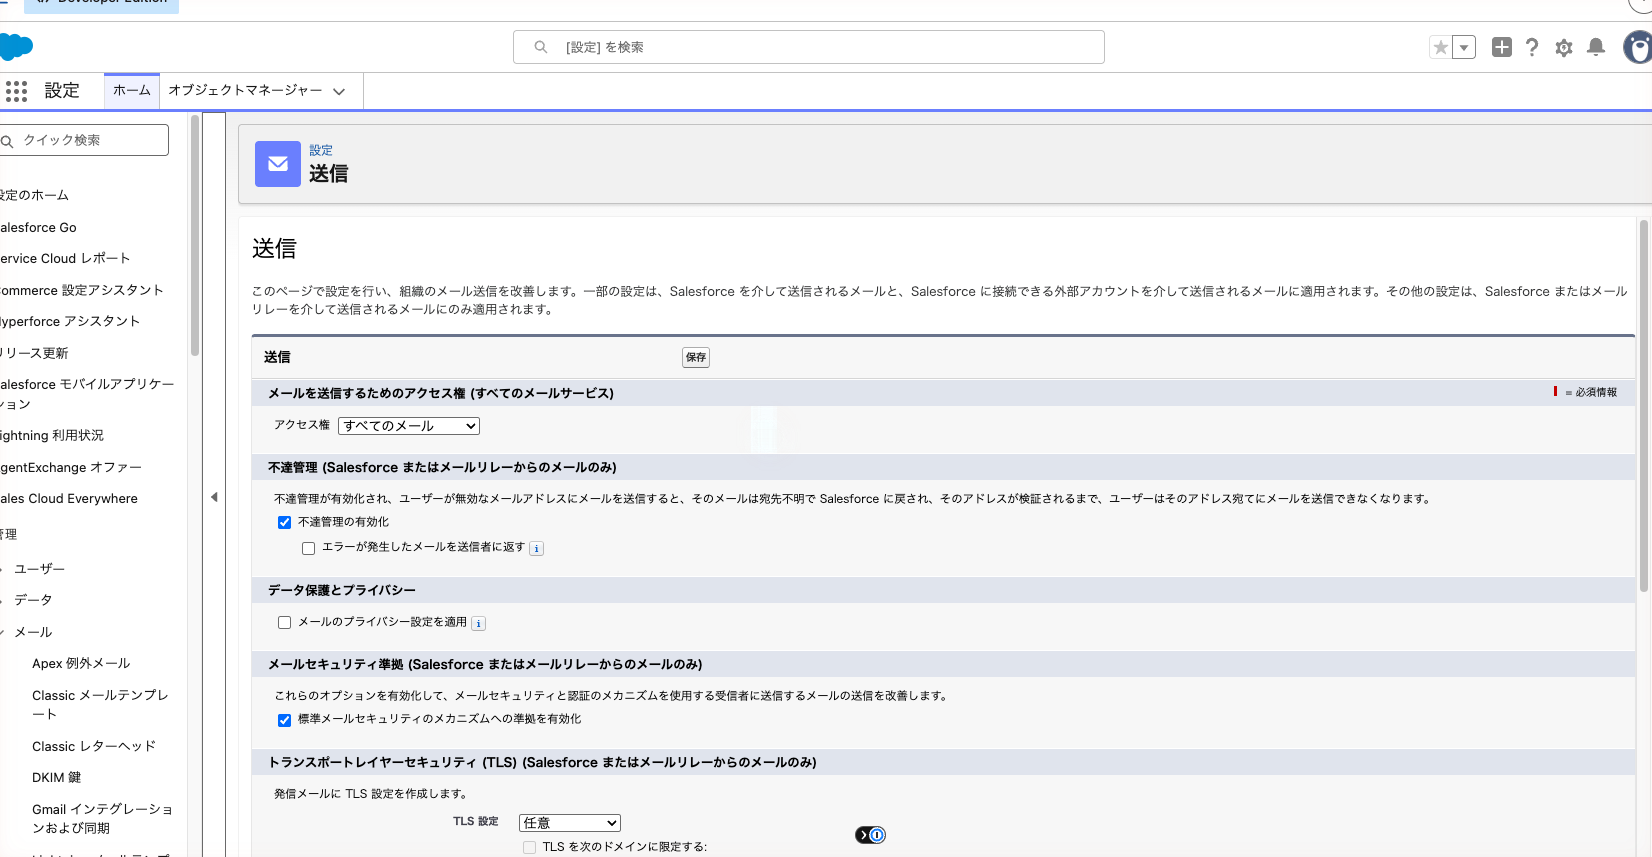Viewport: 1652px width, 857px height.
Task: Focus the [設定] を検索 search field
Action: point(809,47)
